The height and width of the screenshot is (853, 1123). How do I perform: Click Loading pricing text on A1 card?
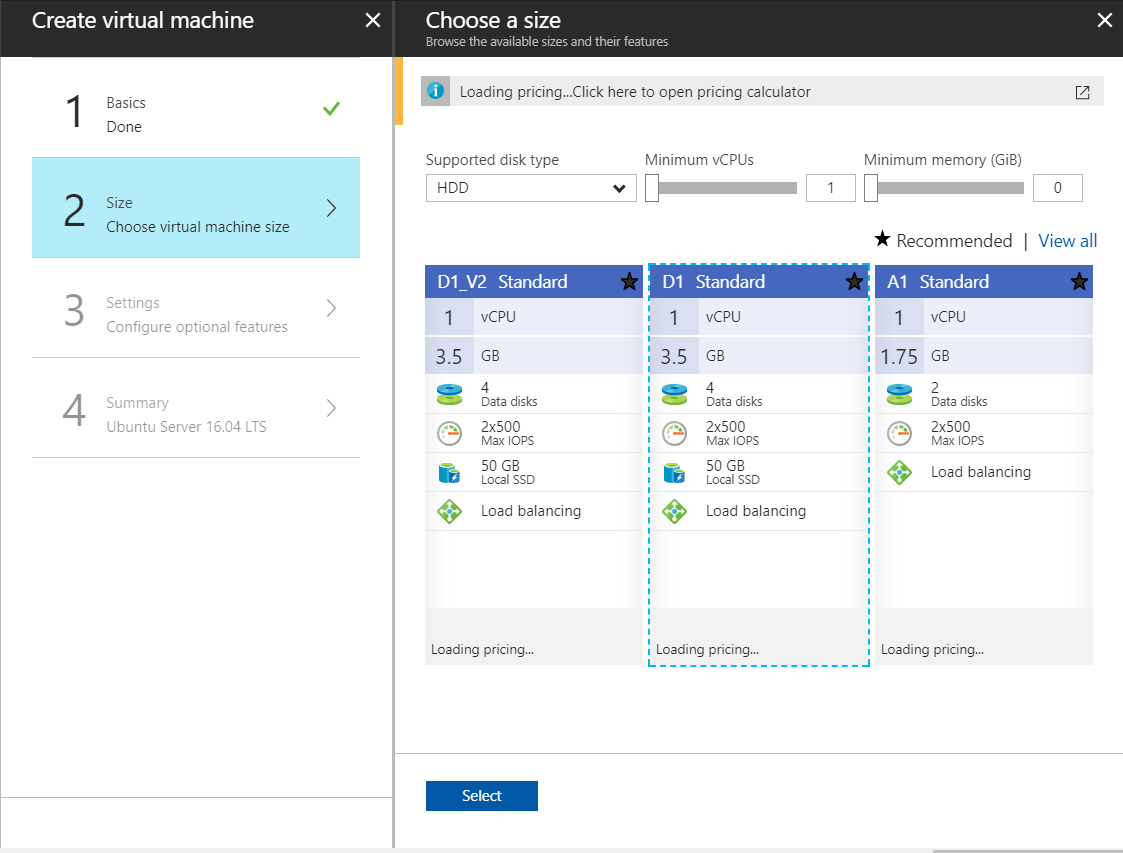coord(932,650)
